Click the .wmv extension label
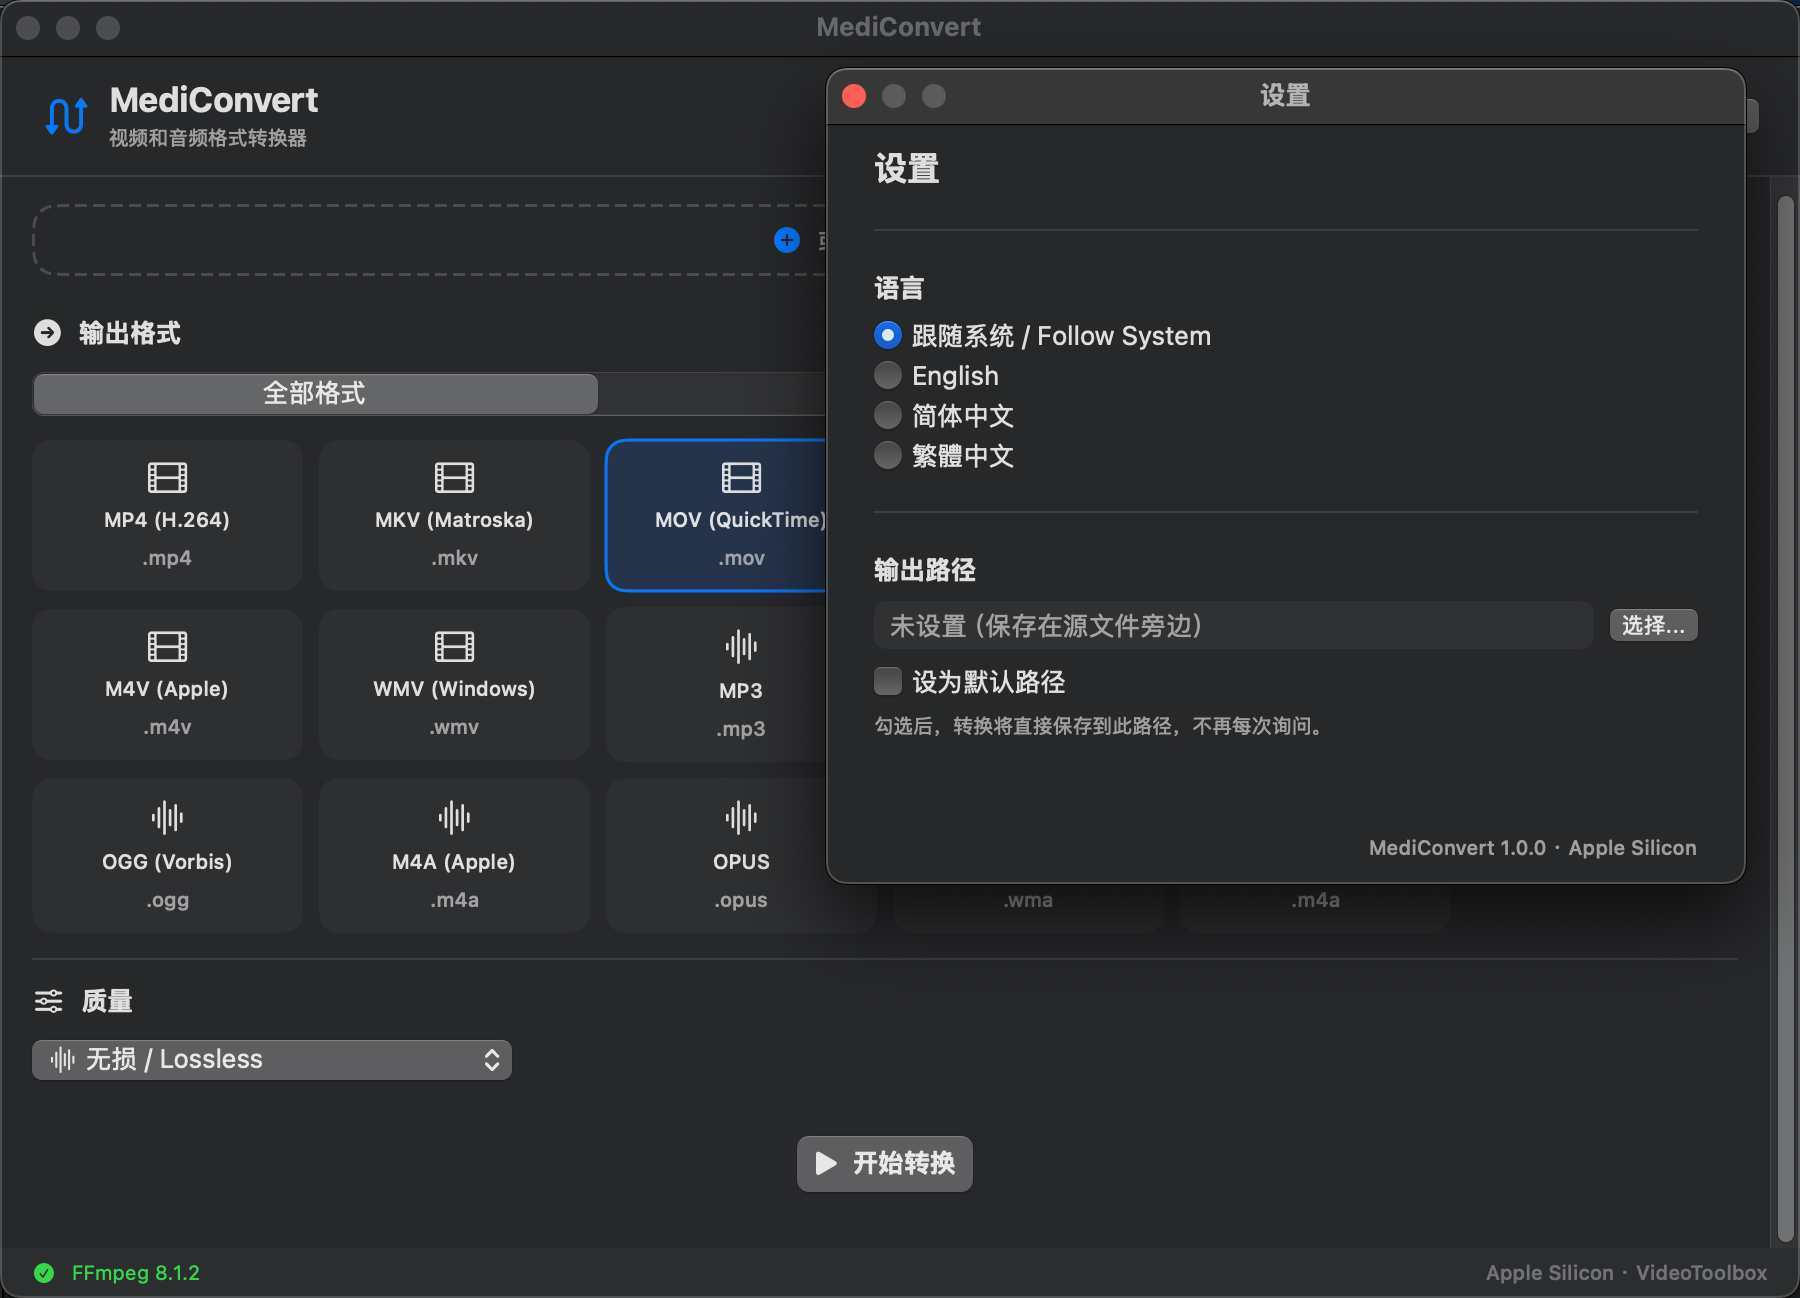 (454, 727)
